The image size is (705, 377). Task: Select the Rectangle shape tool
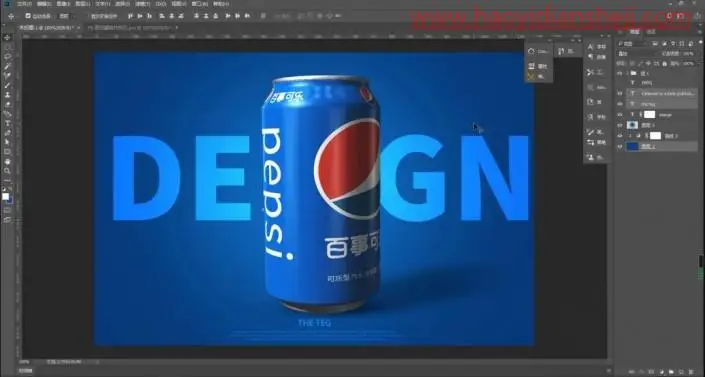point(7,152)
